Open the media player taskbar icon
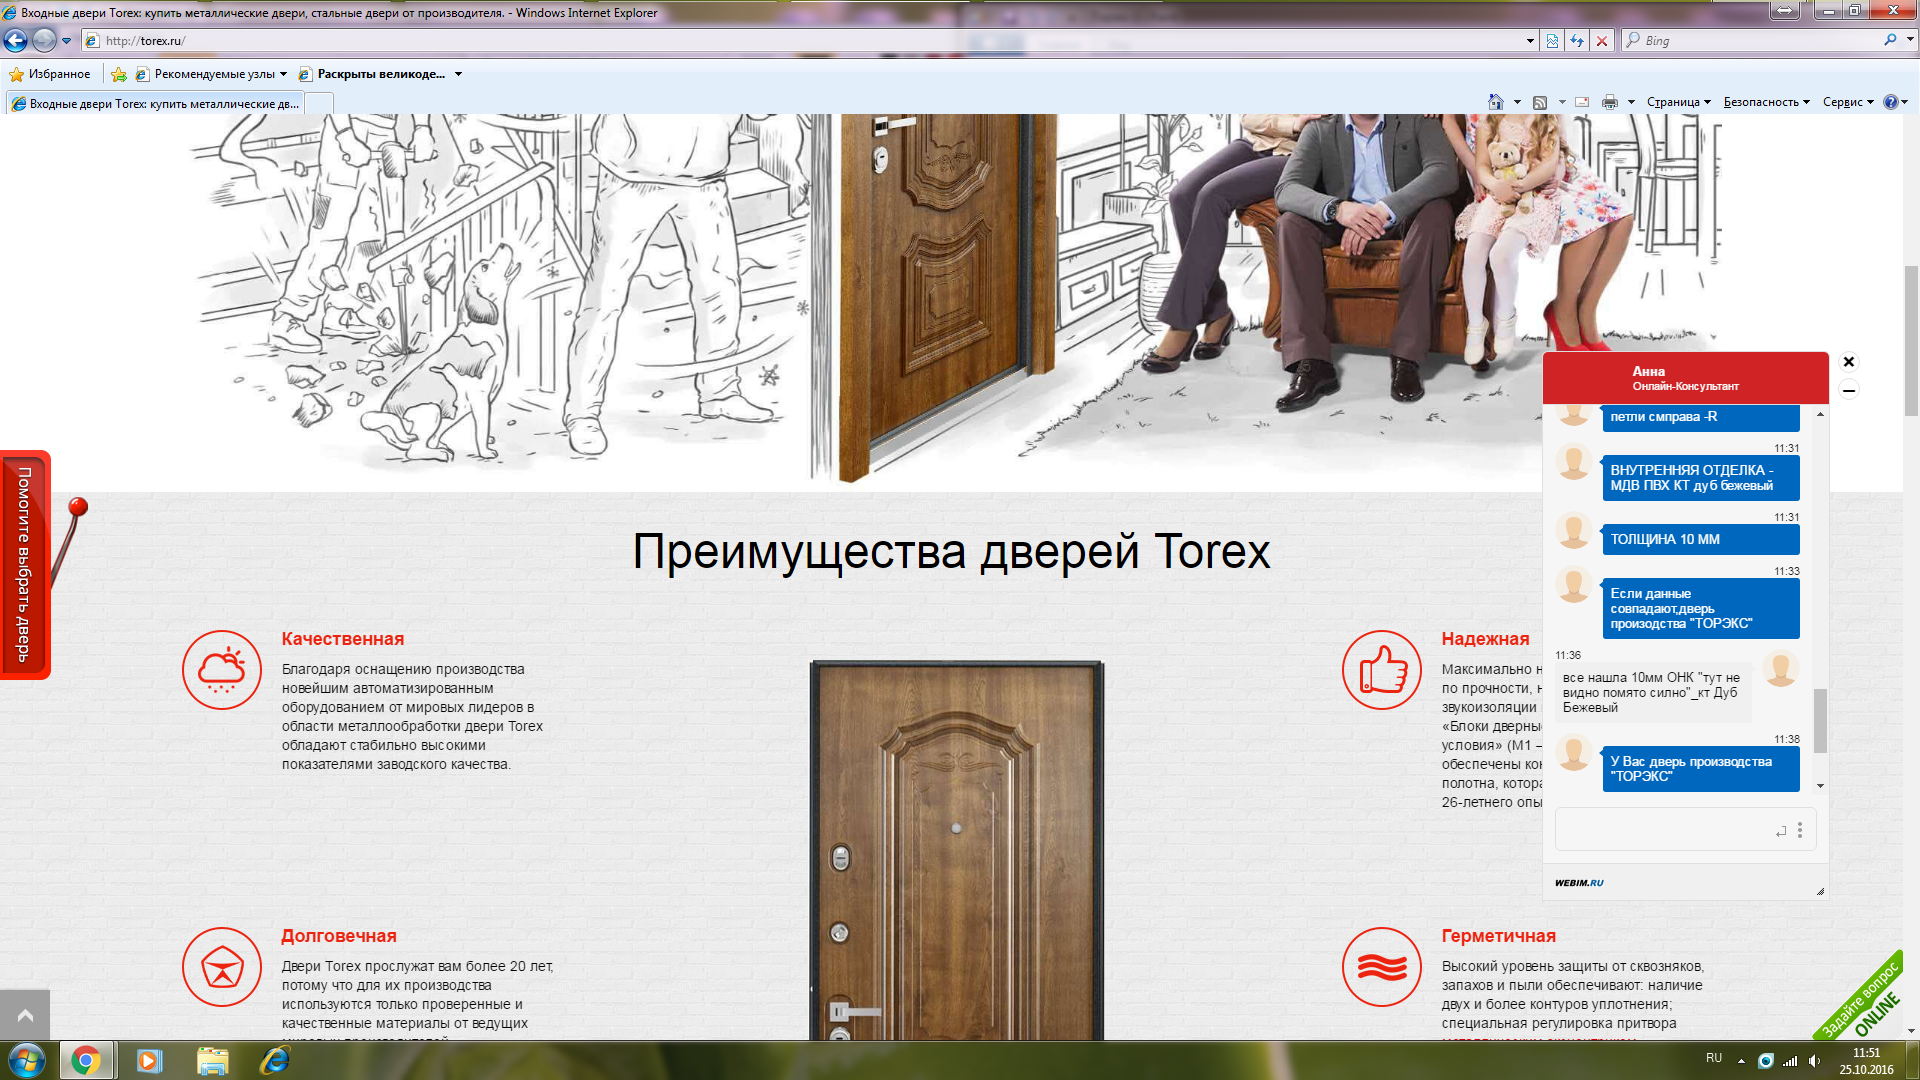 click(149, 1060)
